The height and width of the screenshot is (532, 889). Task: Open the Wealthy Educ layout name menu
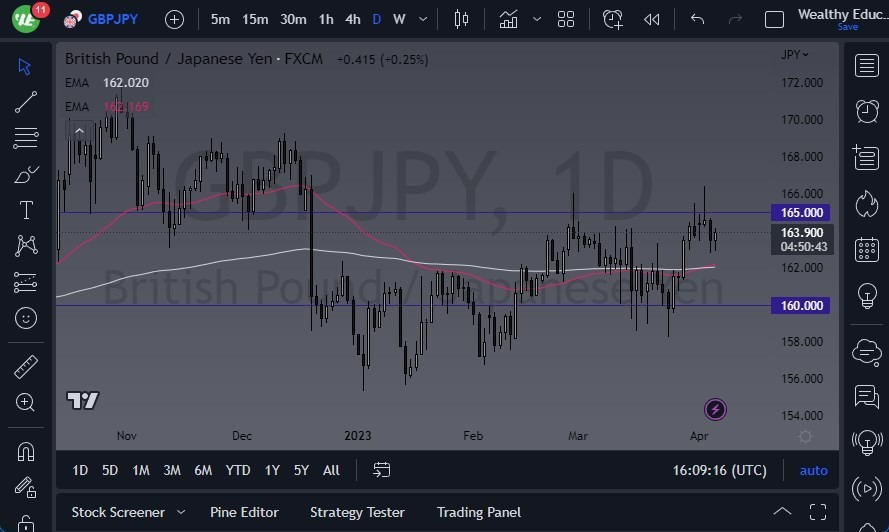(843, 14)
